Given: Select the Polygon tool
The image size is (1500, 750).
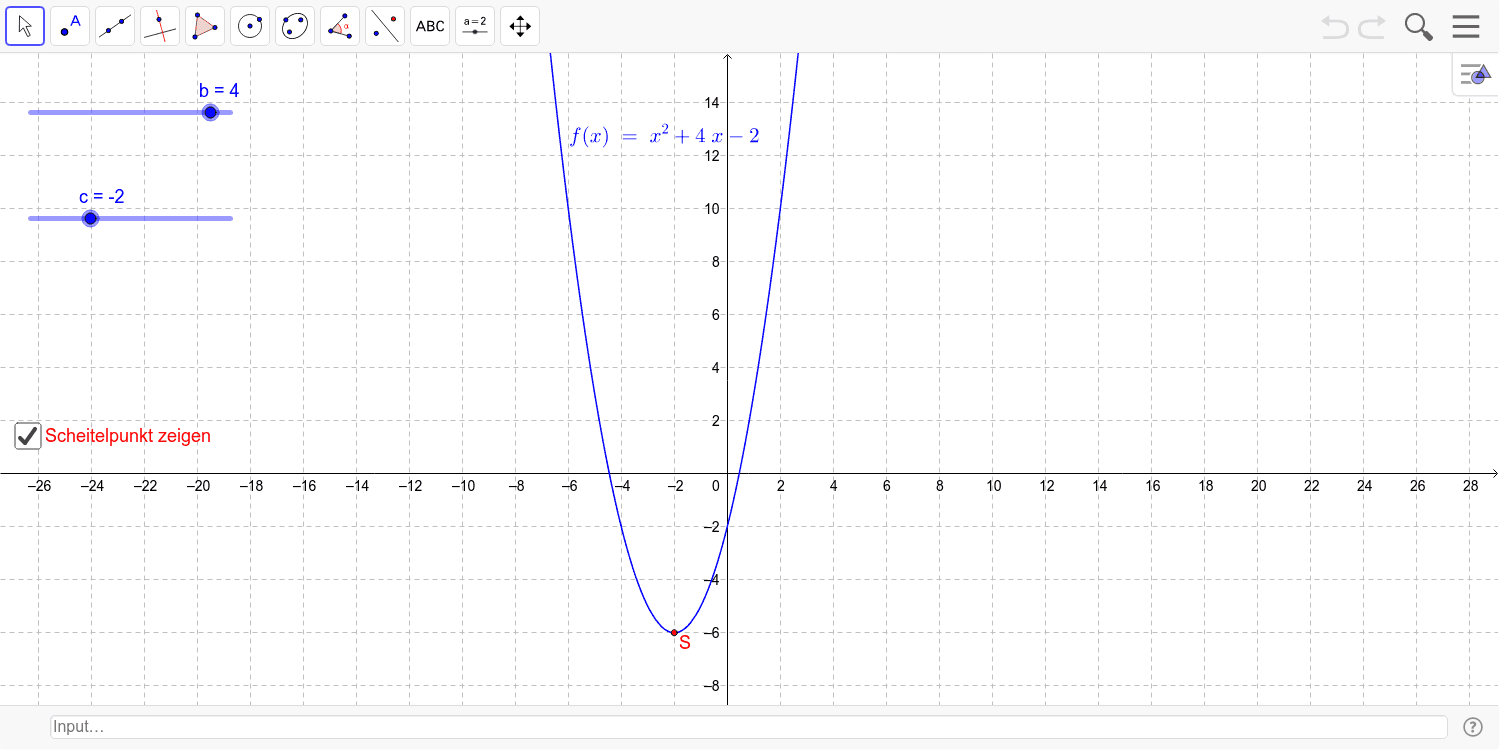Looking at the screenshot, I should click(205, 26).
